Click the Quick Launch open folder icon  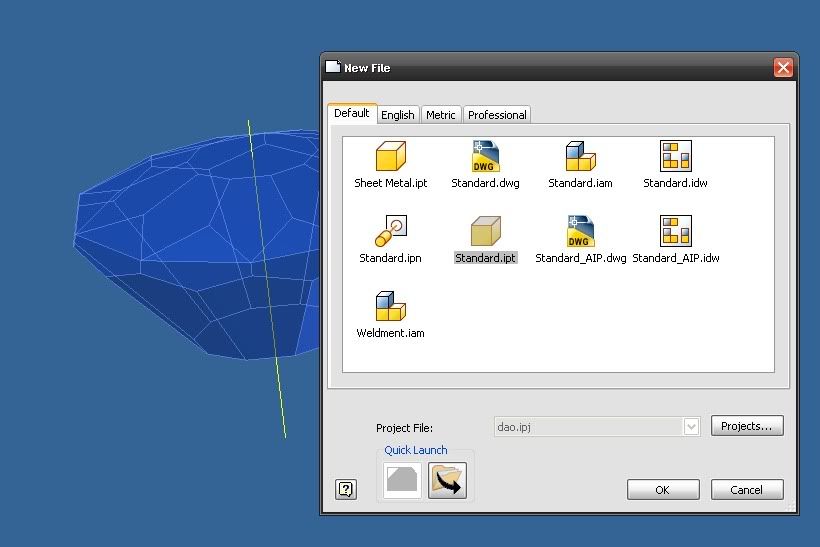[447, 480]
